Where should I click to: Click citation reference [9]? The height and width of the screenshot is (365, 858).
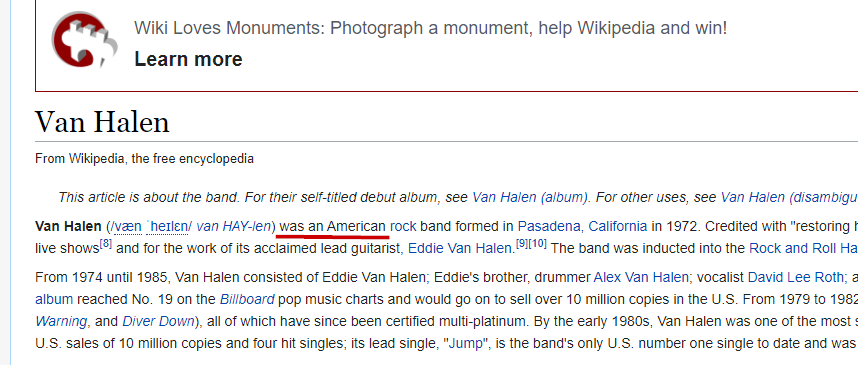[523, 244]
